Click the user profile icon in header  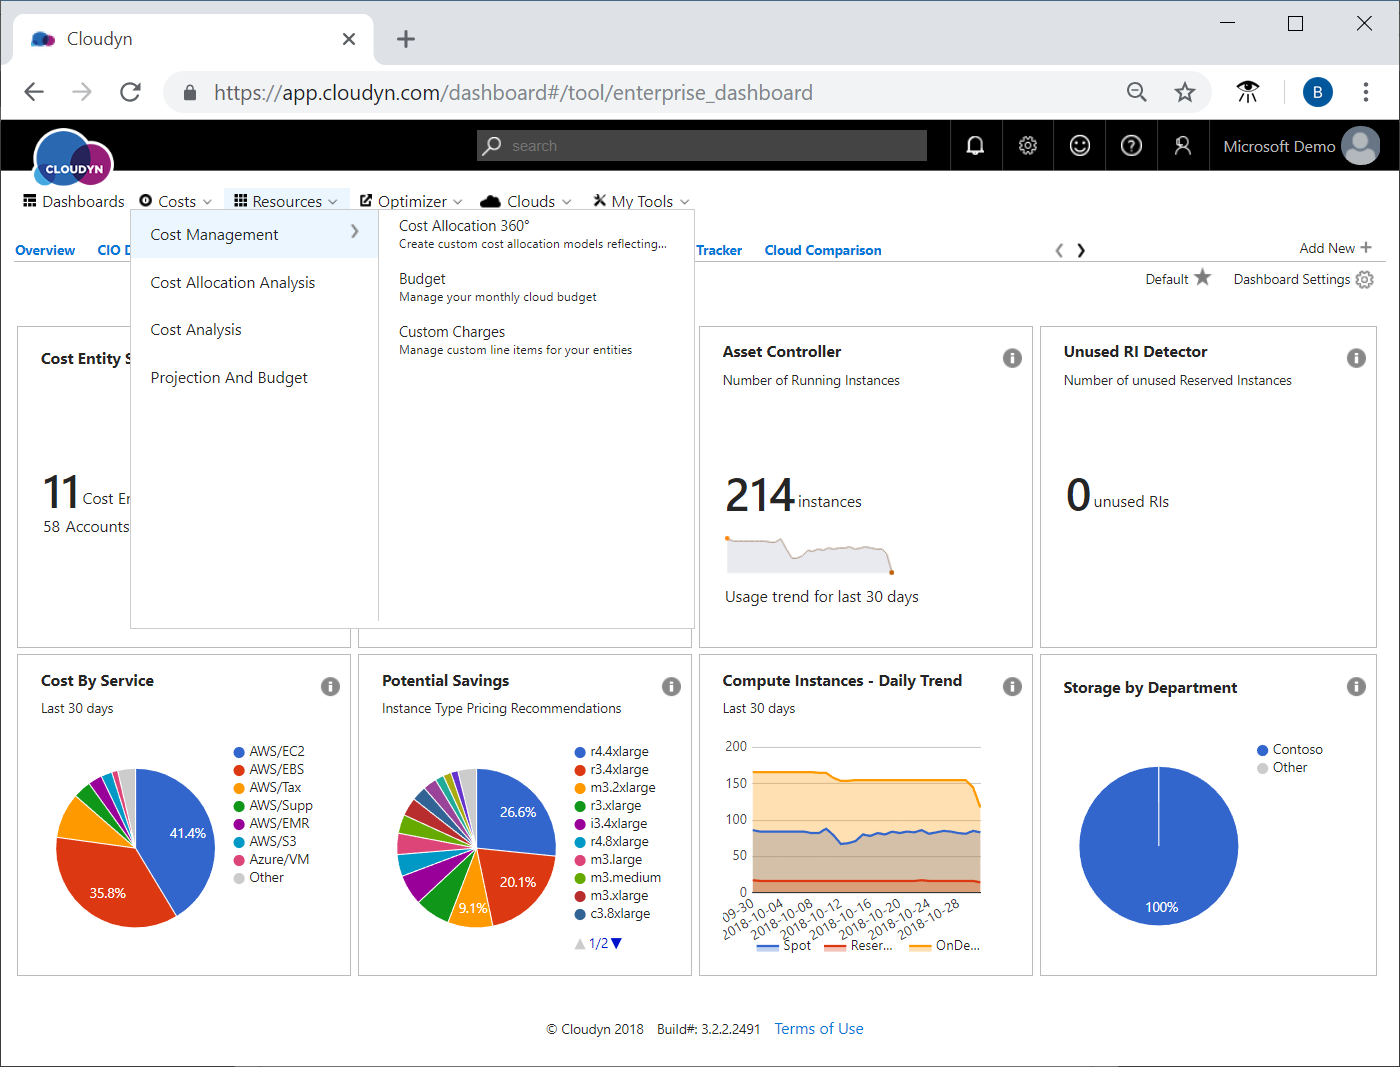click(1183, 146)
